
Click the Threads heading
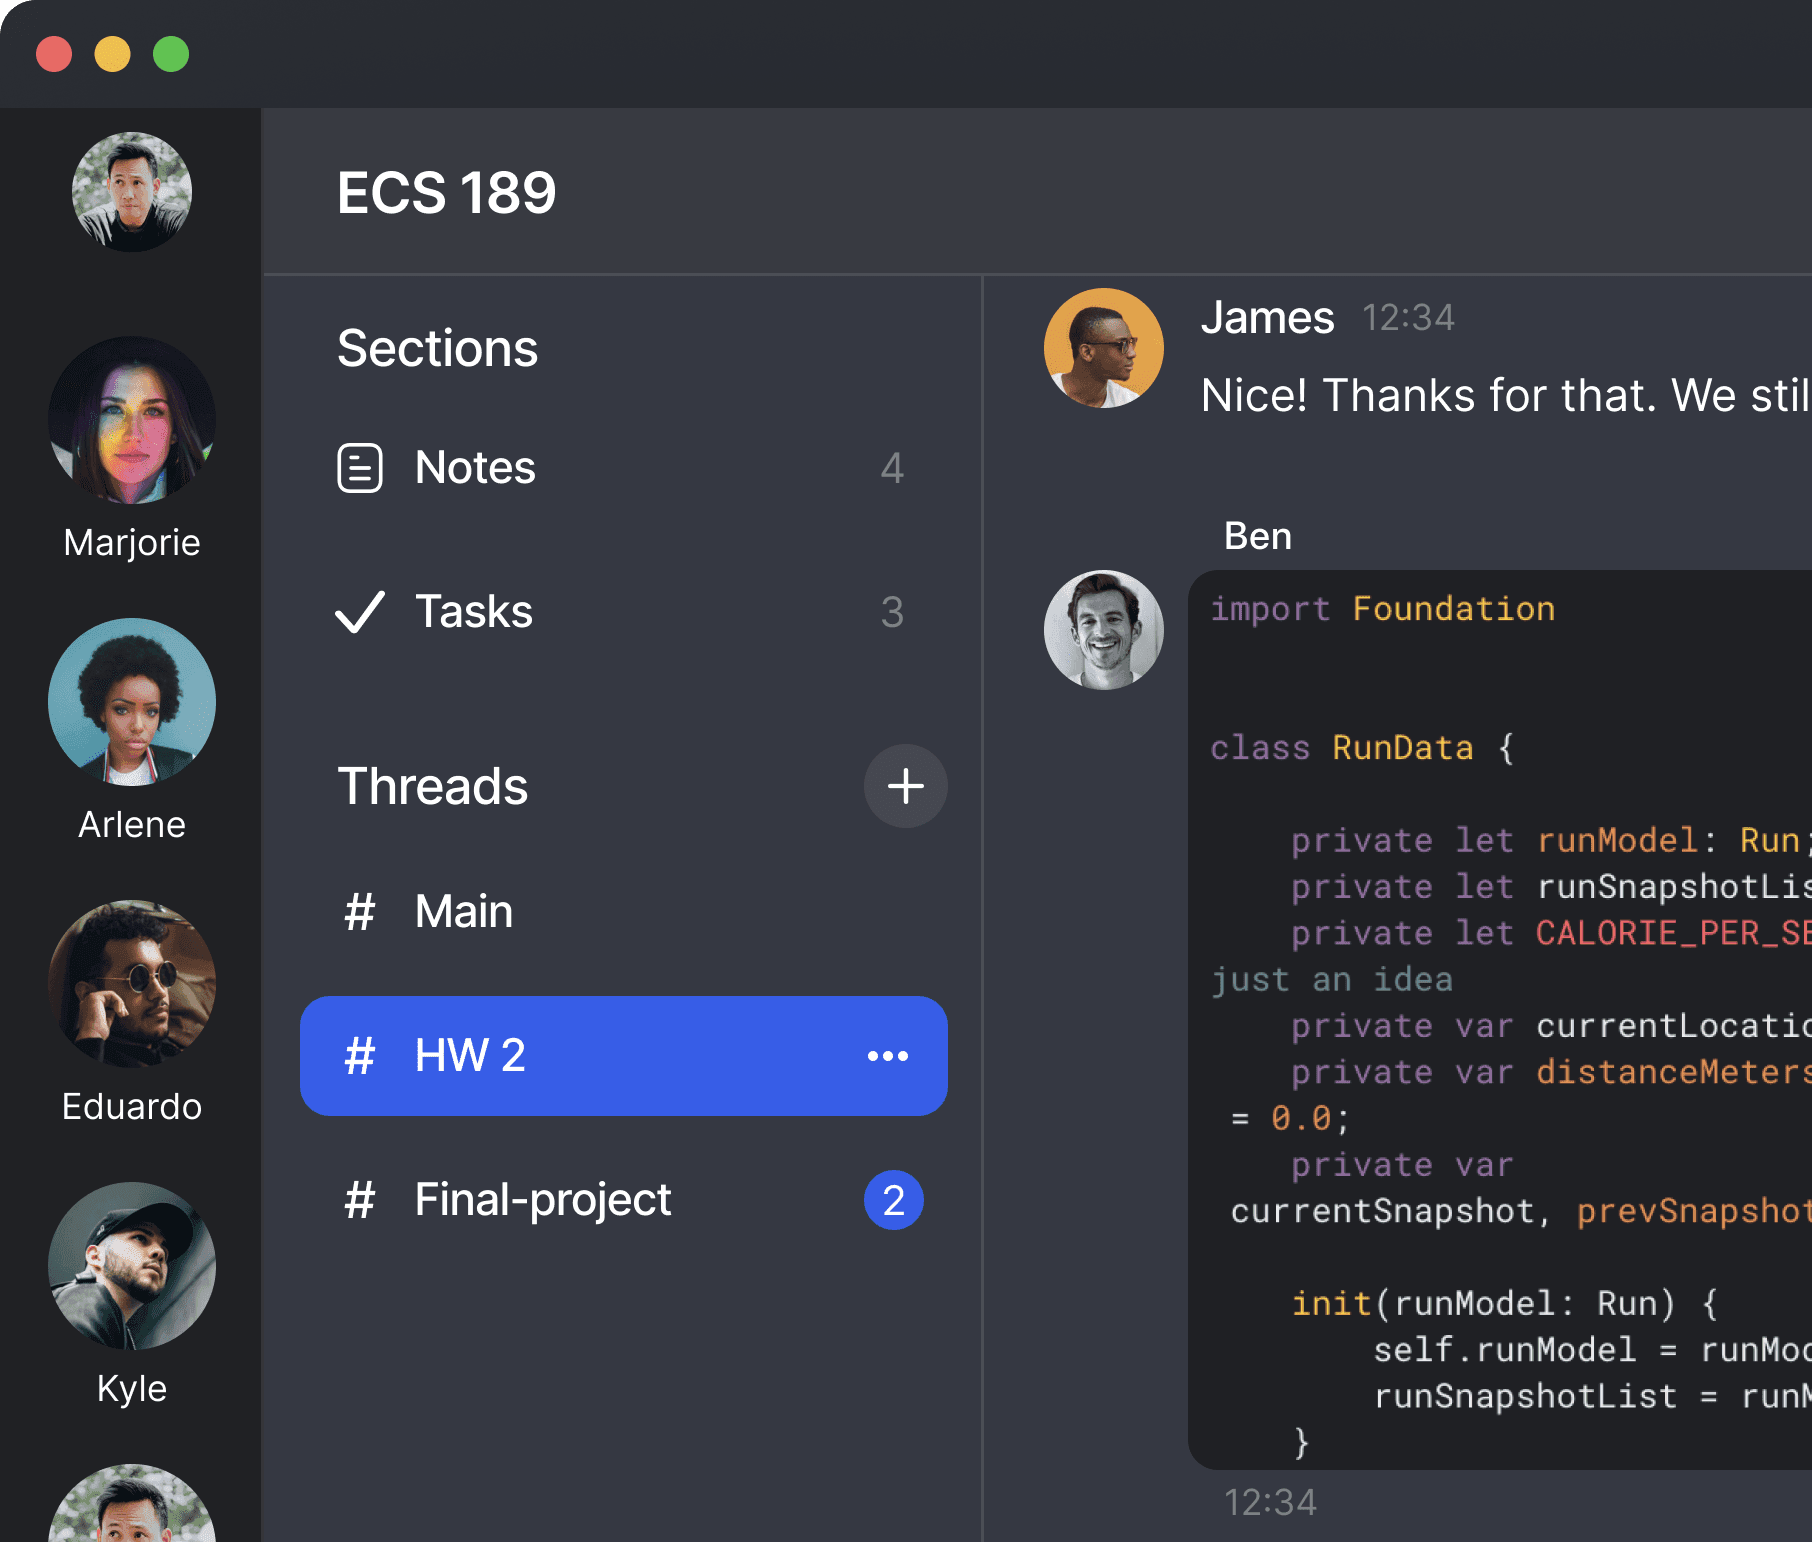[432, 786]
